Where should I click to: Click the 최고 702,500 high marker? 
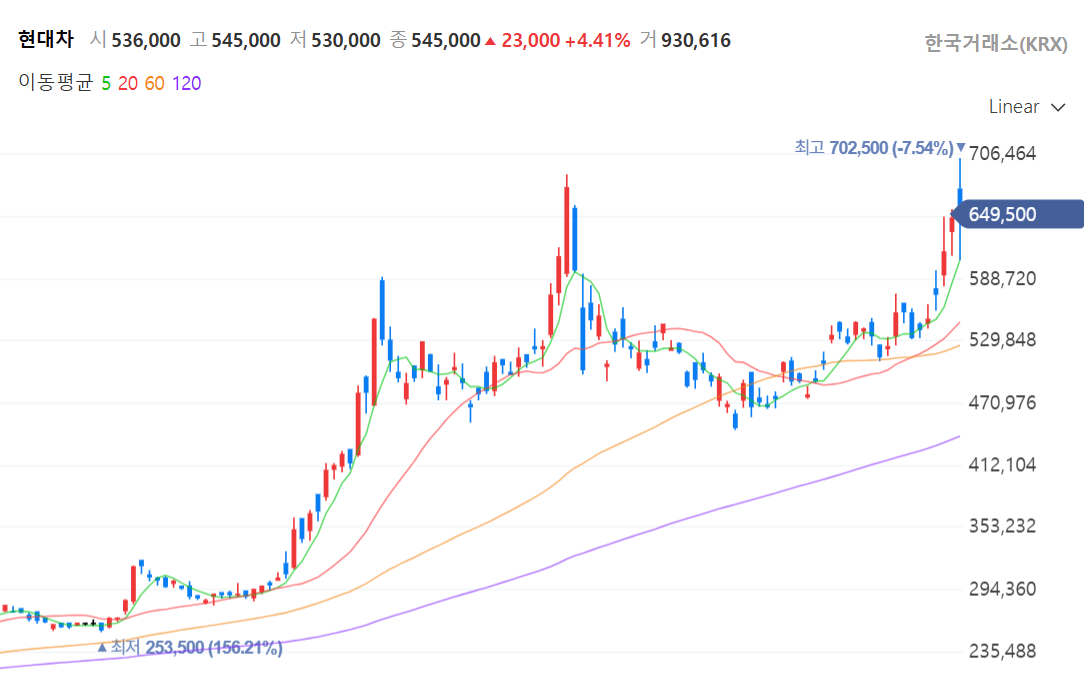(x=879, y=148)
